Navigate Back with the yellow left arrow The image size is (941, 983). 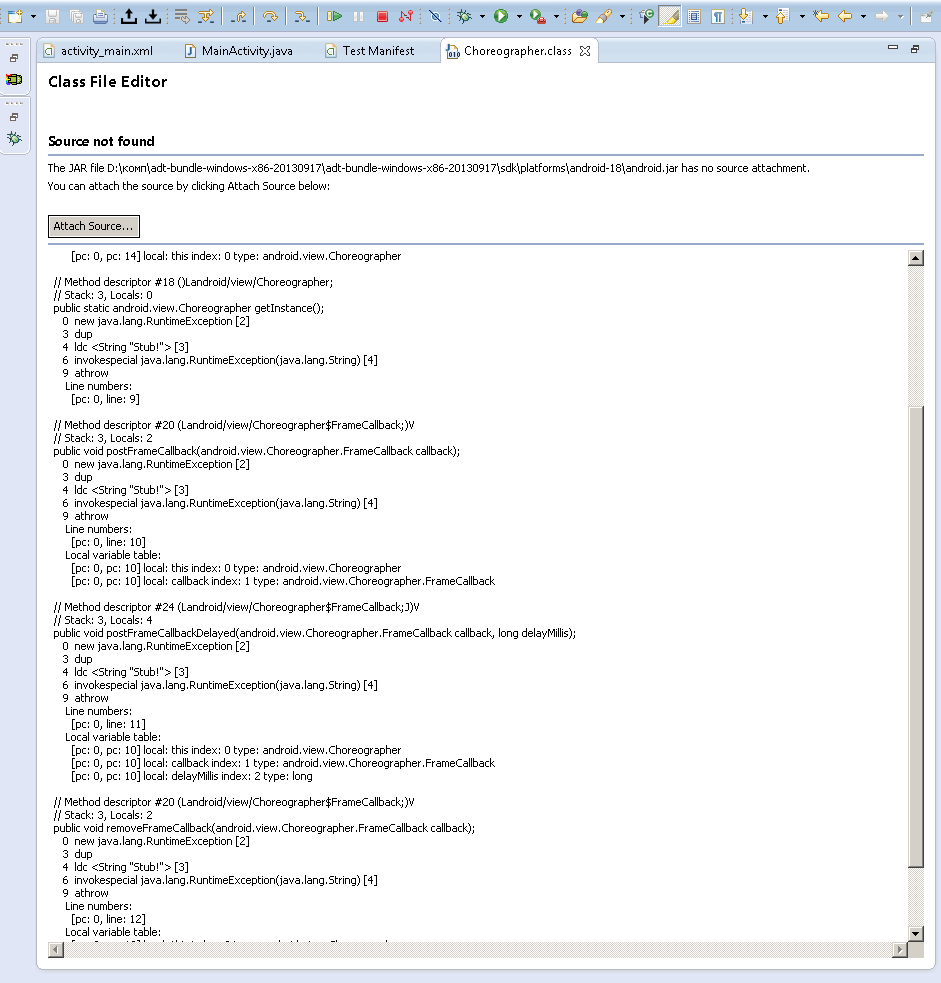click(845, 16)
